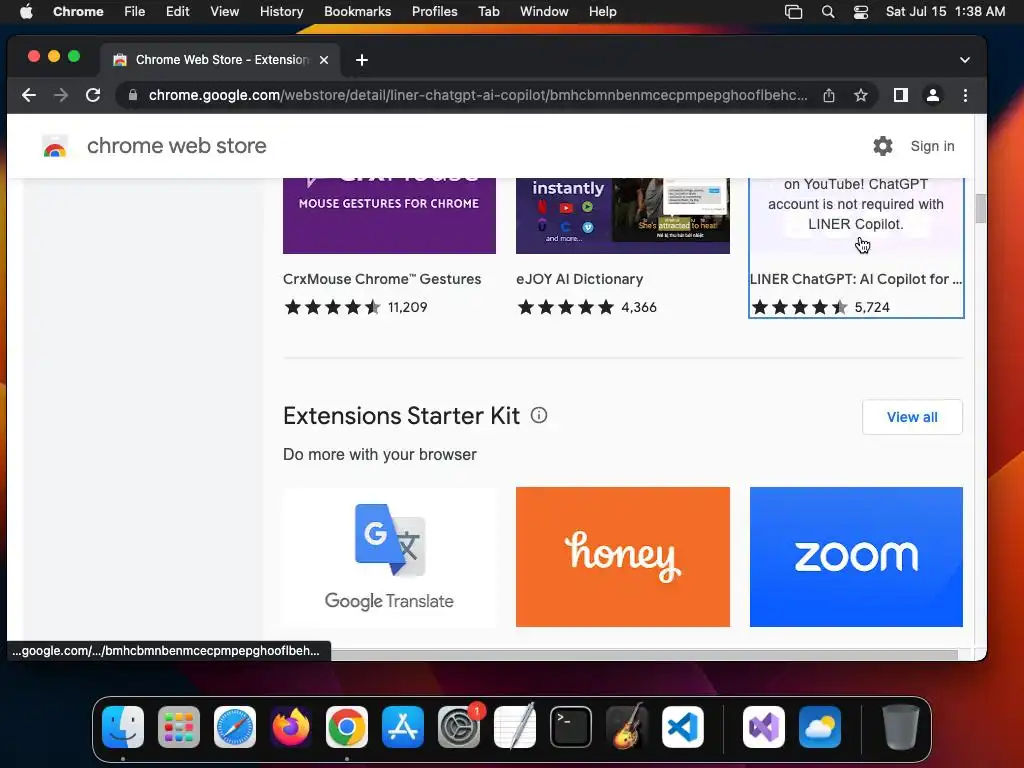Bookmark this page with the star icon
Image resolution: width=1024 pixels, height=768 pixels.
pos(861,95)
